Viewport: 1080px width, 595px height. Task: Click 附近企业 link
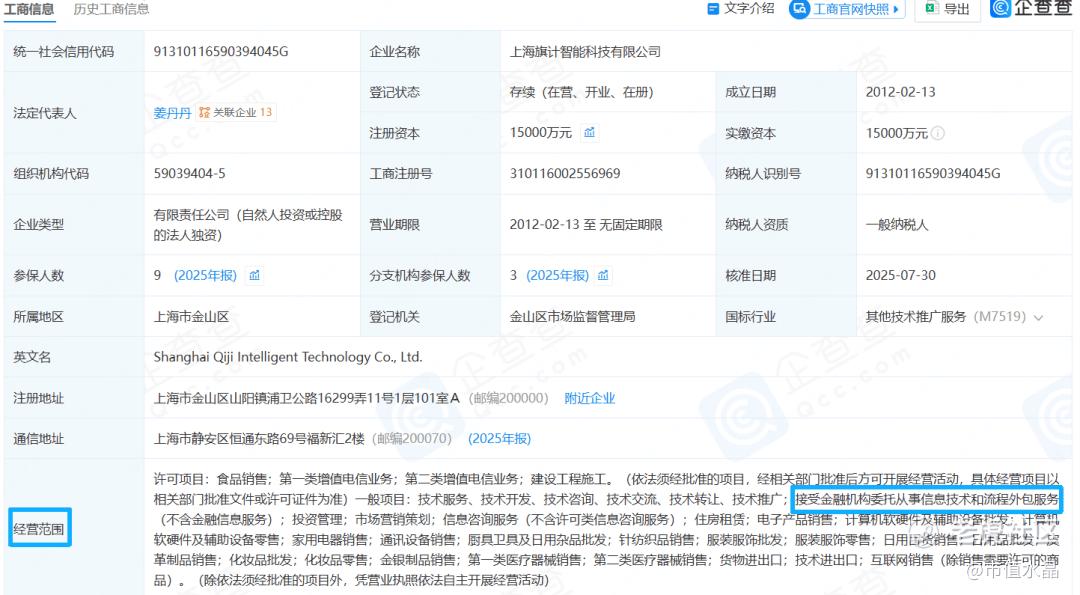(590, 398)
